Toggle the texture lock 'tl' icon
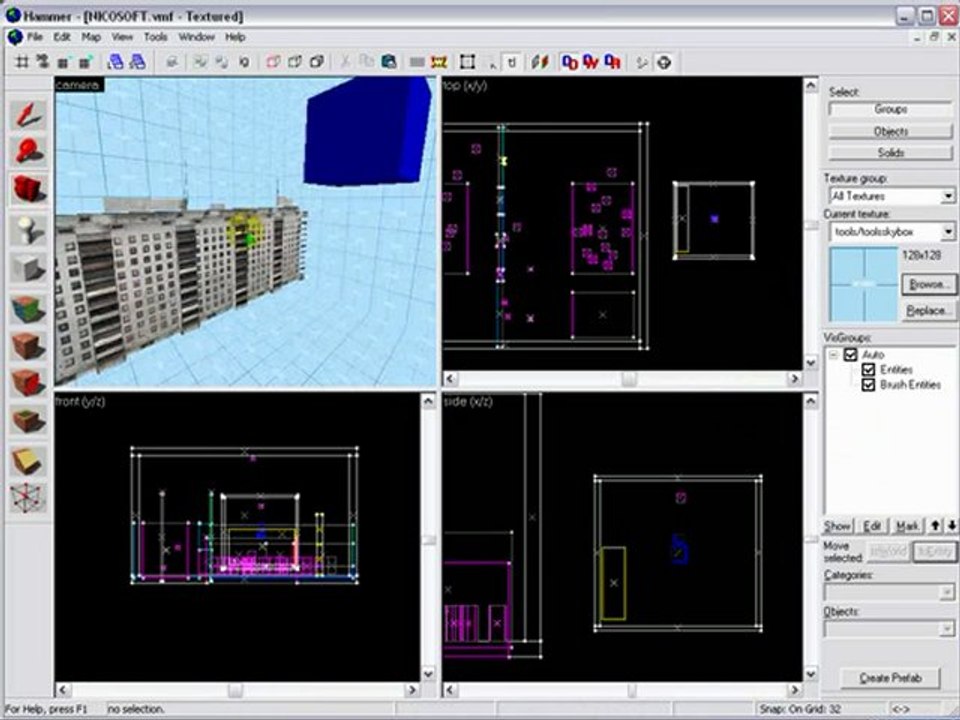 tap(512, 62)
